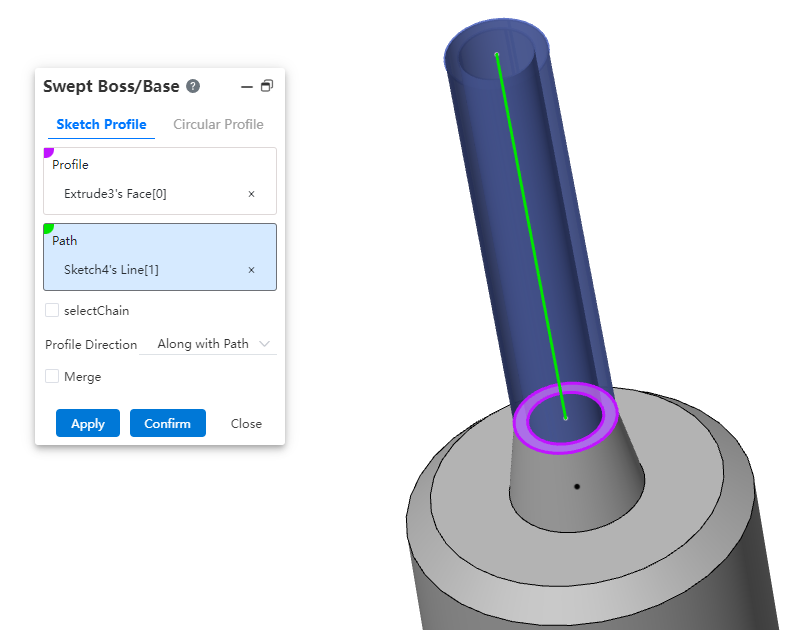Switch to the Circular Profile tab
Screen dimensions: 798x630
tap(218, 125)
